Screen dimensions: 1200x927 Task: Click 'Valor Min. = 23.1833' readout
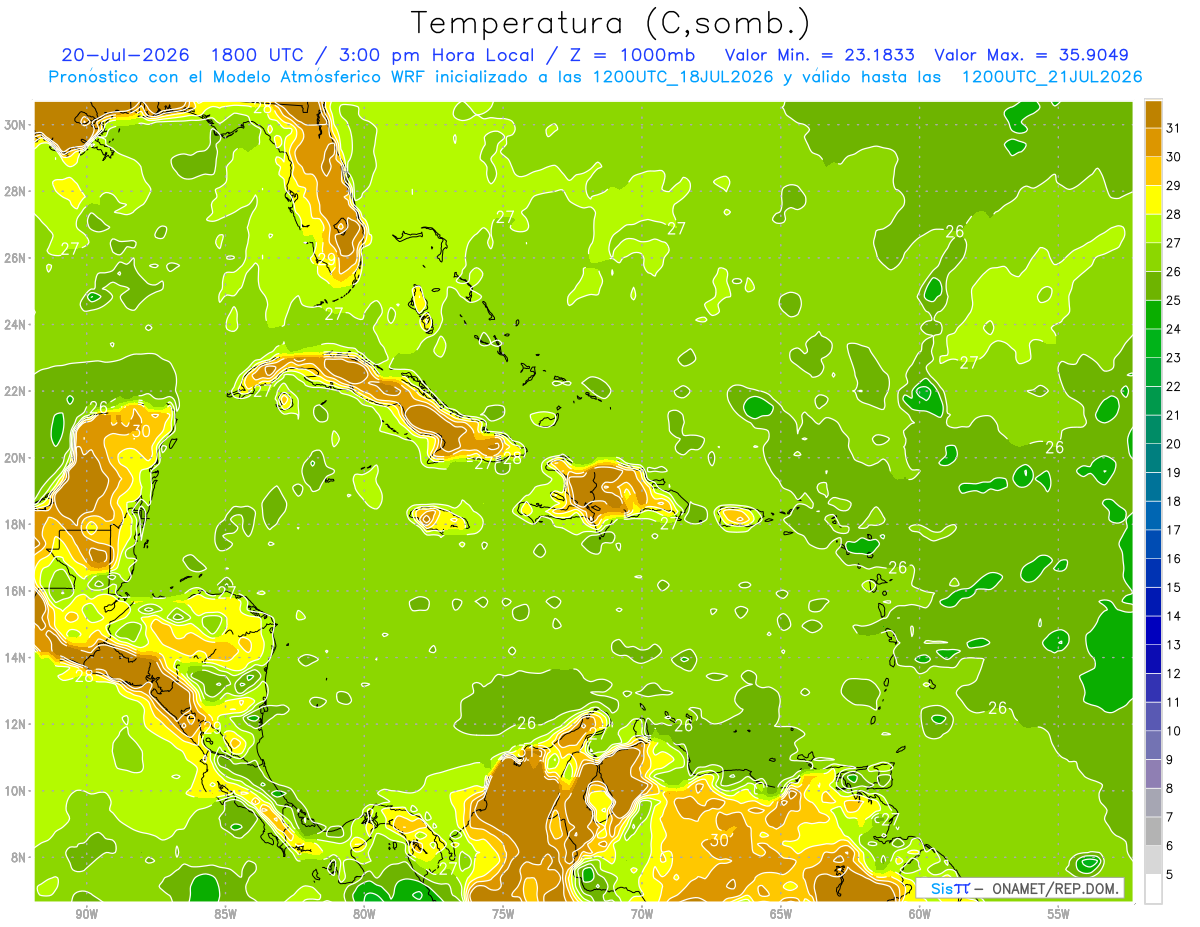[821, 55]
